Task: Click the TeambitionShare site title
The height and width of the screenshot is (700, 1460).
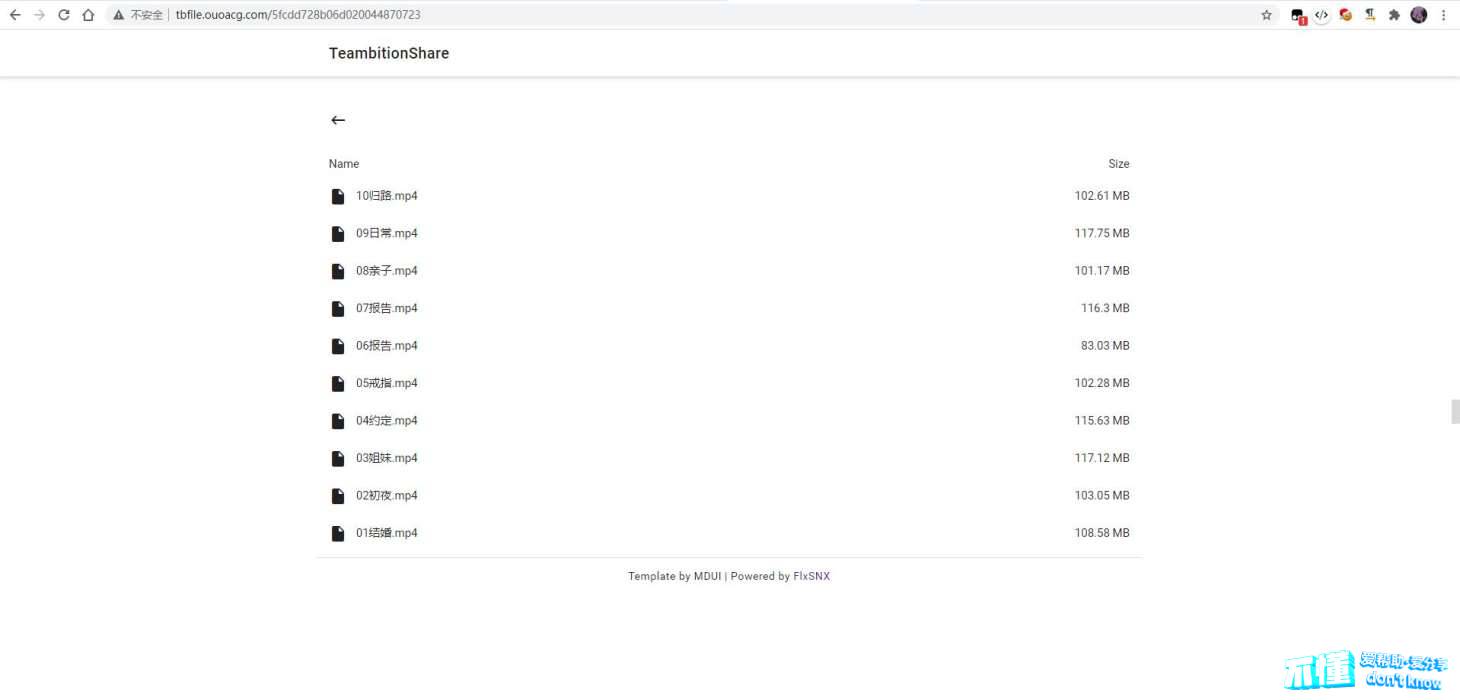Action: point(388,54)
